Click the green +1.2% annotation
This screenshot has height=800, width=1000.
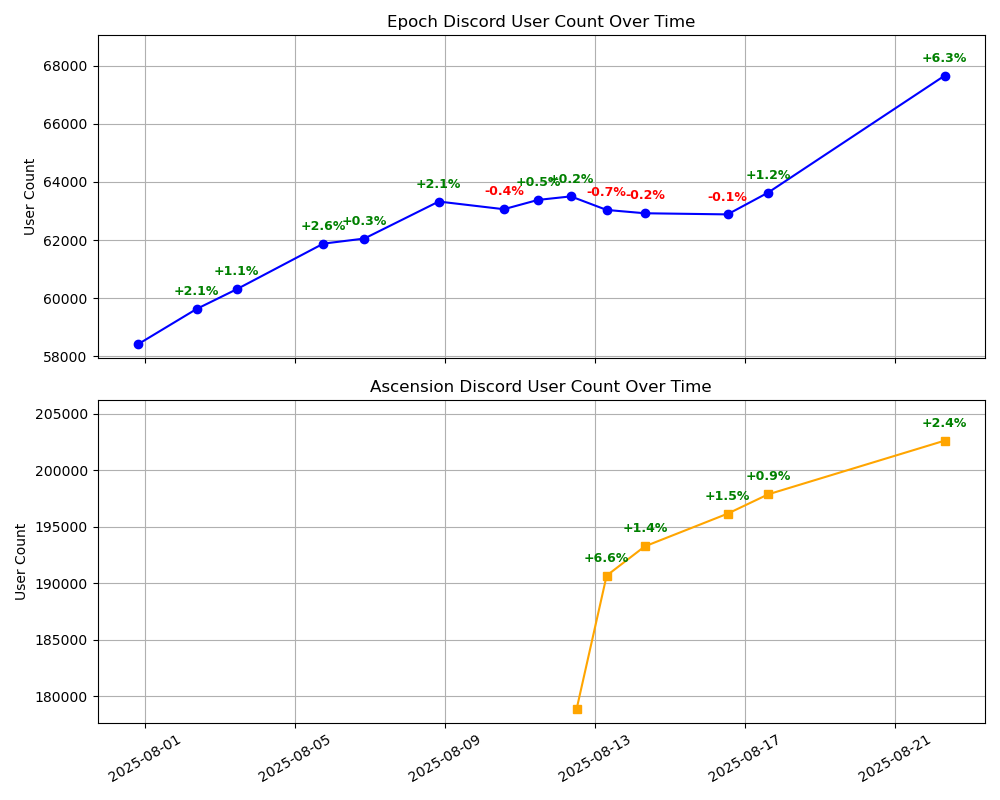pyautogui.click(x=768, y=175)
